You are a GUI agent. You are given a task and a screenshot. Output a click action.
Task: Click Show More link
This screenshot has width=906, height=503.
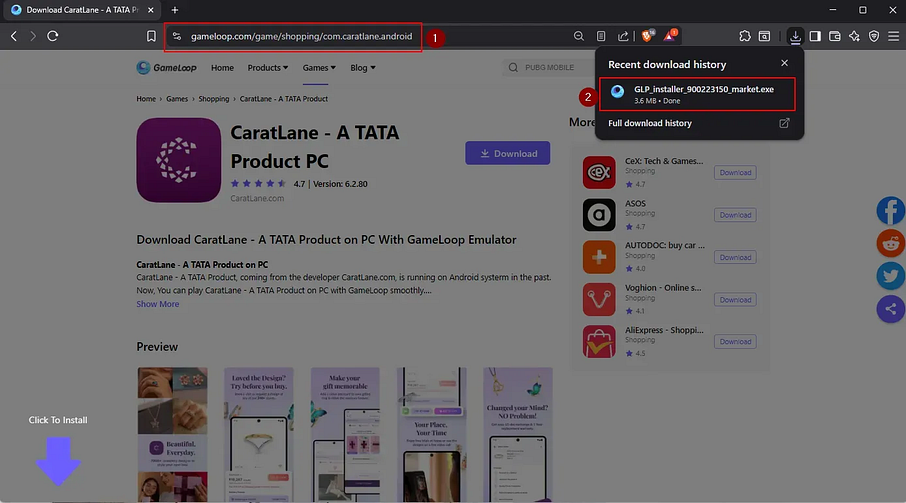point(158,304)
